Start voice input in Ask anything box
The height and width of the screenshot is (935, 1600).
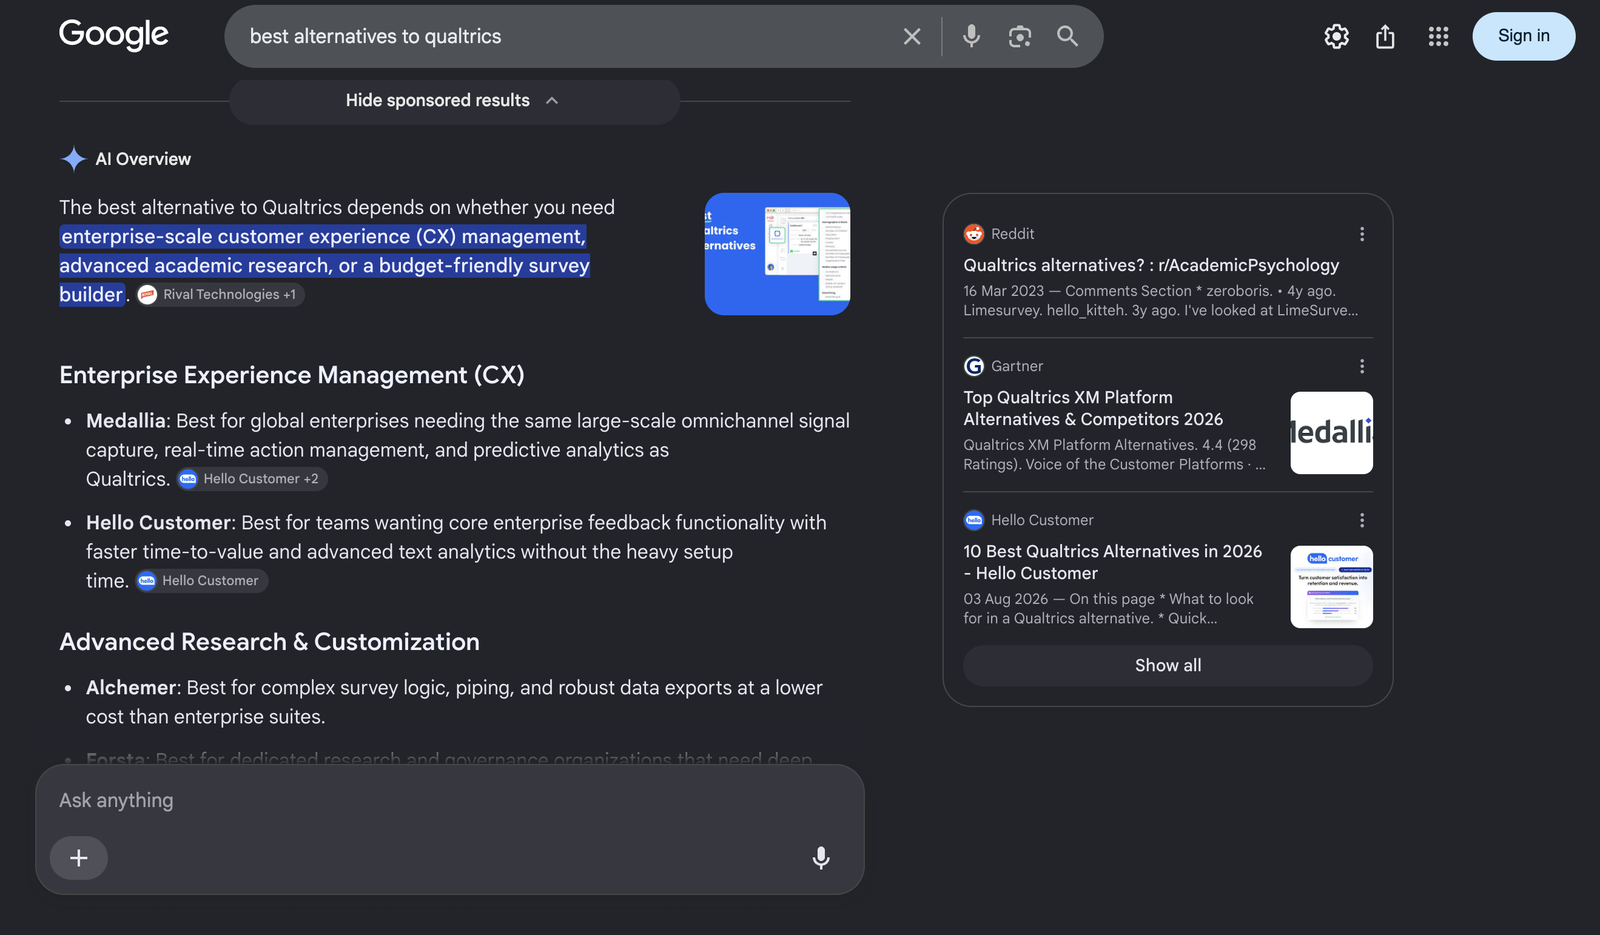pos(821,858)
